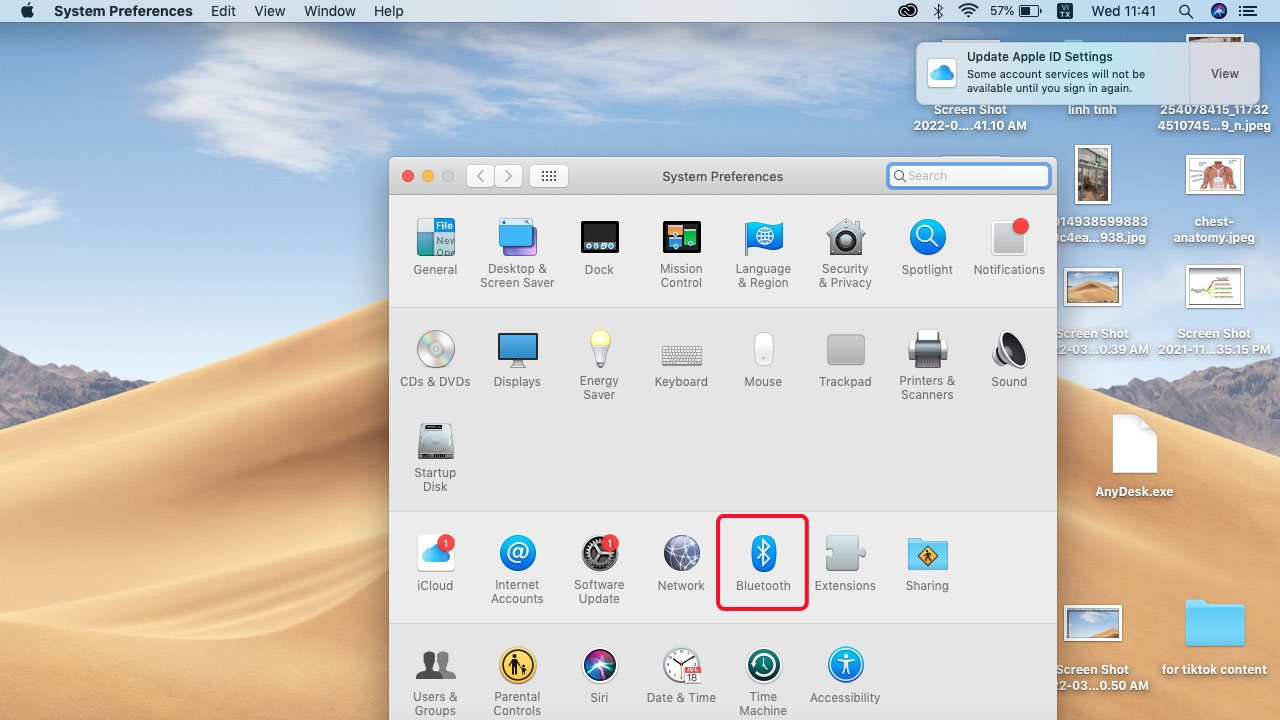Open Spotlight search in menu bar
This screenshot has width=1280, height=720.
coord(1186,11)
